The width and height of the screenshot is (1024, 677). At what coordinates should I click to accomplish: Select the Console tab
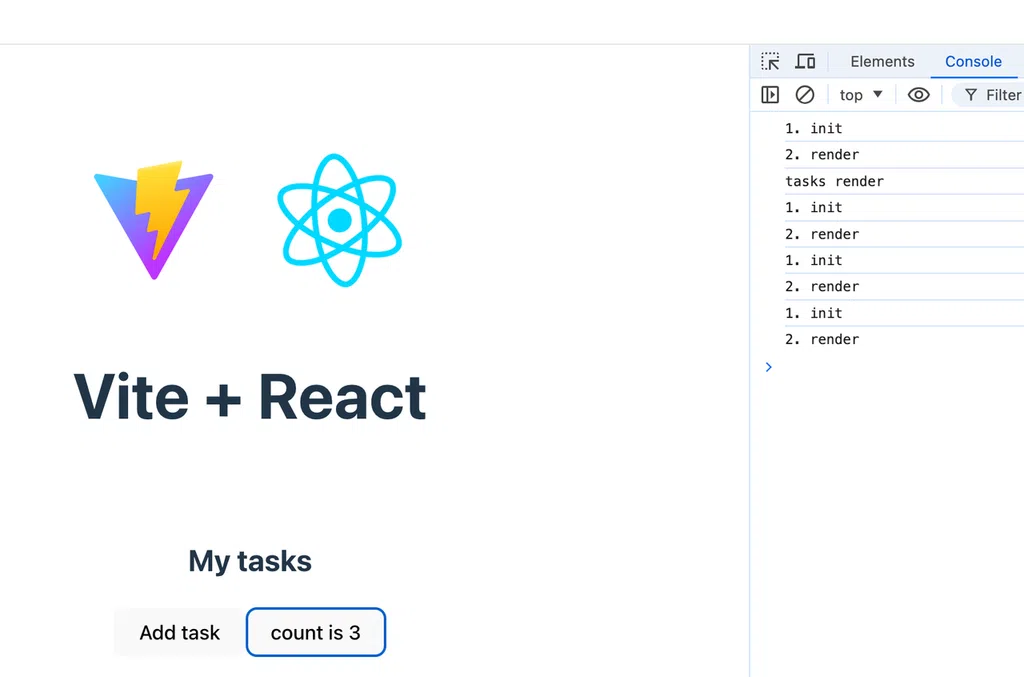point(973,61)
